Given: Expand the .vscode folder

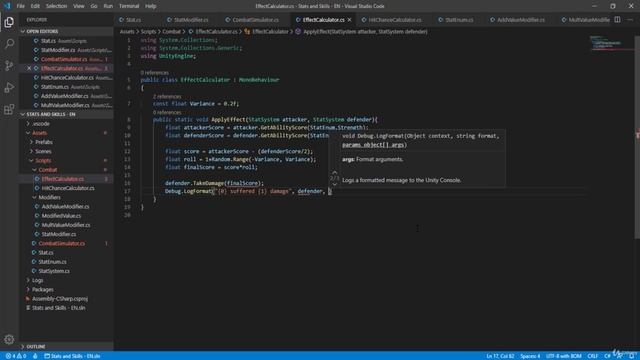Looking at the screenshot, I should click(41, 124).
